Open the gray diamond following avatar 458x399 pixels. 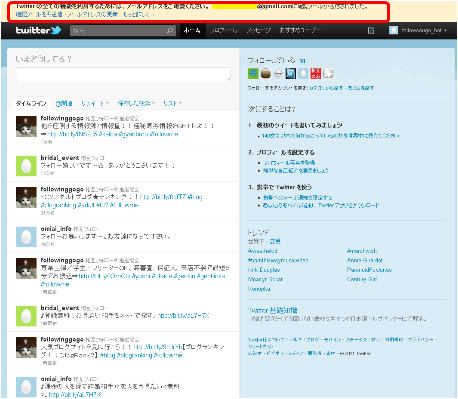coord(278,73)
